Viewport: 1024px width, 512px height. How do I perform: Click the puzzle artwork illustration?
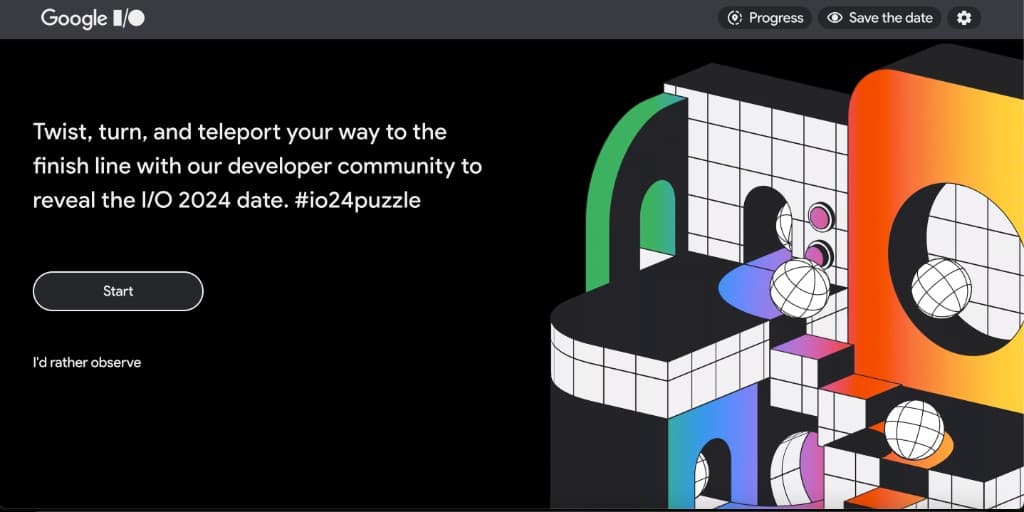(787, 278)
